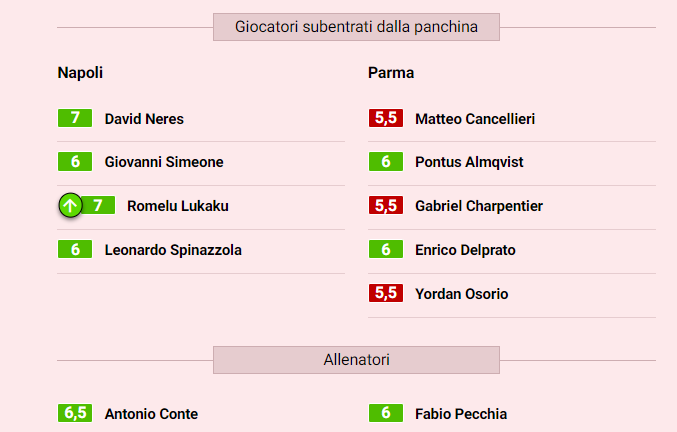Click David Neres' rating badge 7
The height and width of the screenshot is (432, 677).
tap(75, 118)
